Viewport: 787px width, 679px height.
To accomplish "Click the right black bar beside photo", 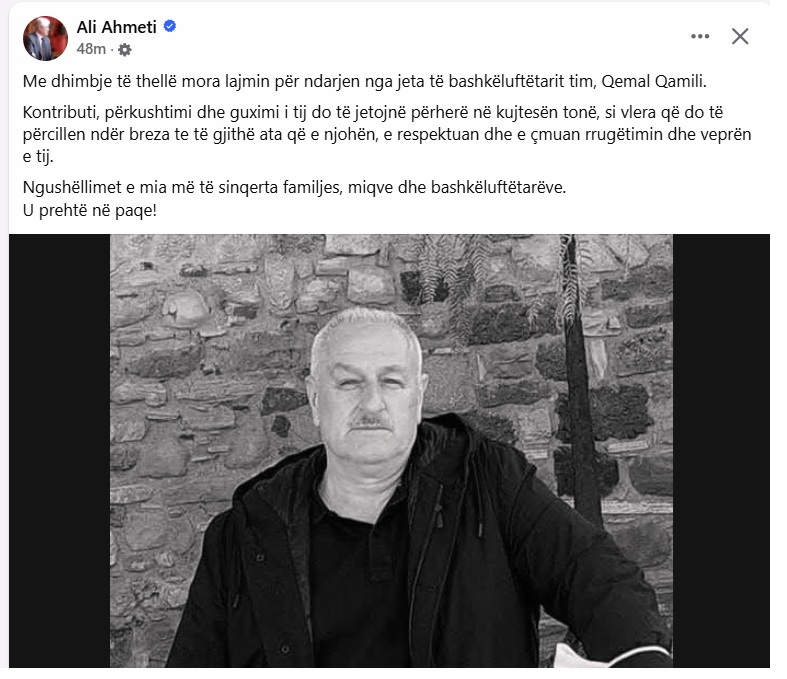I will 721,451.
